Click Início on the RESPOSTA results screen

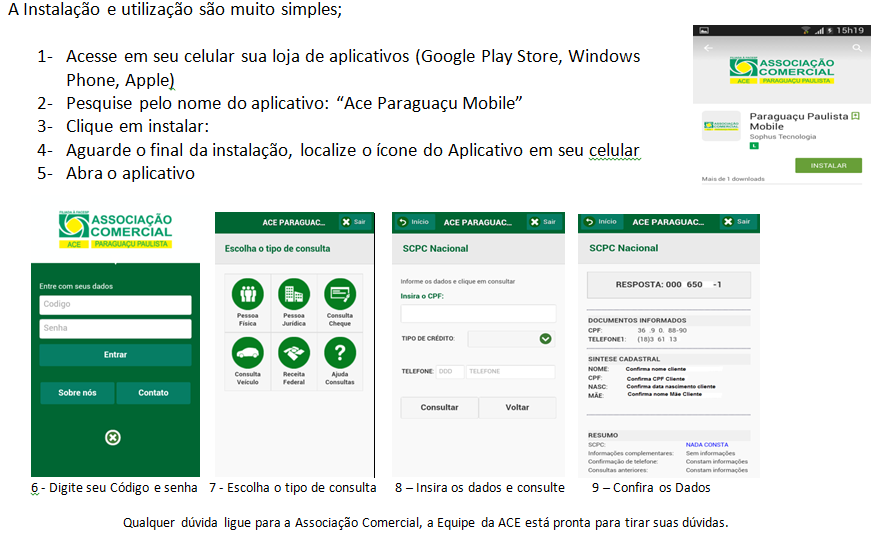click(601, 222)
